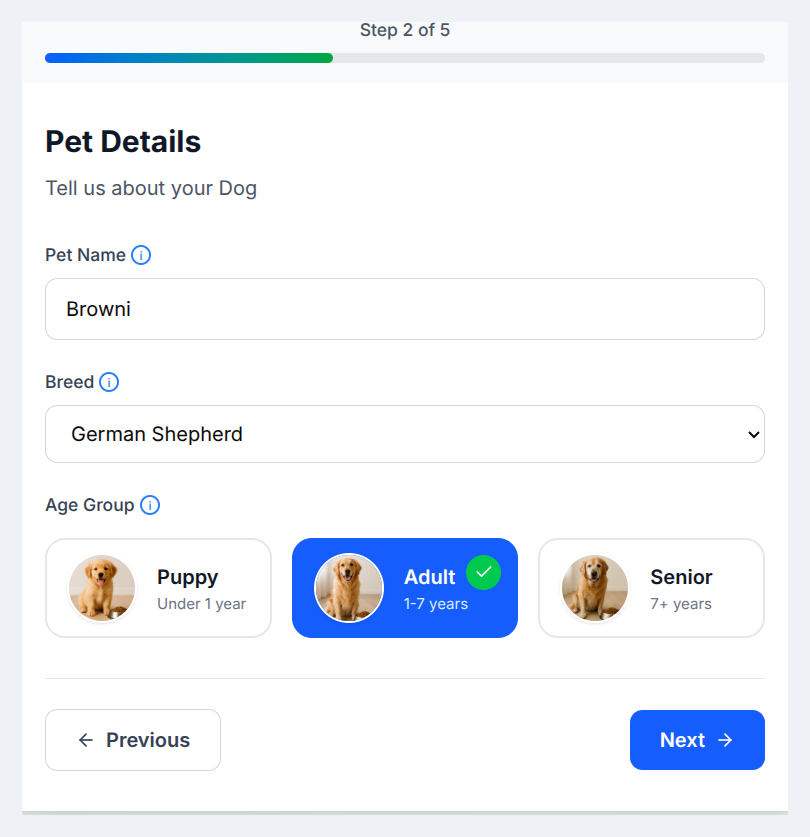This screenshot has width=810, height=837.
Task: Click the Age Group info icon
Action: (150, 505)
